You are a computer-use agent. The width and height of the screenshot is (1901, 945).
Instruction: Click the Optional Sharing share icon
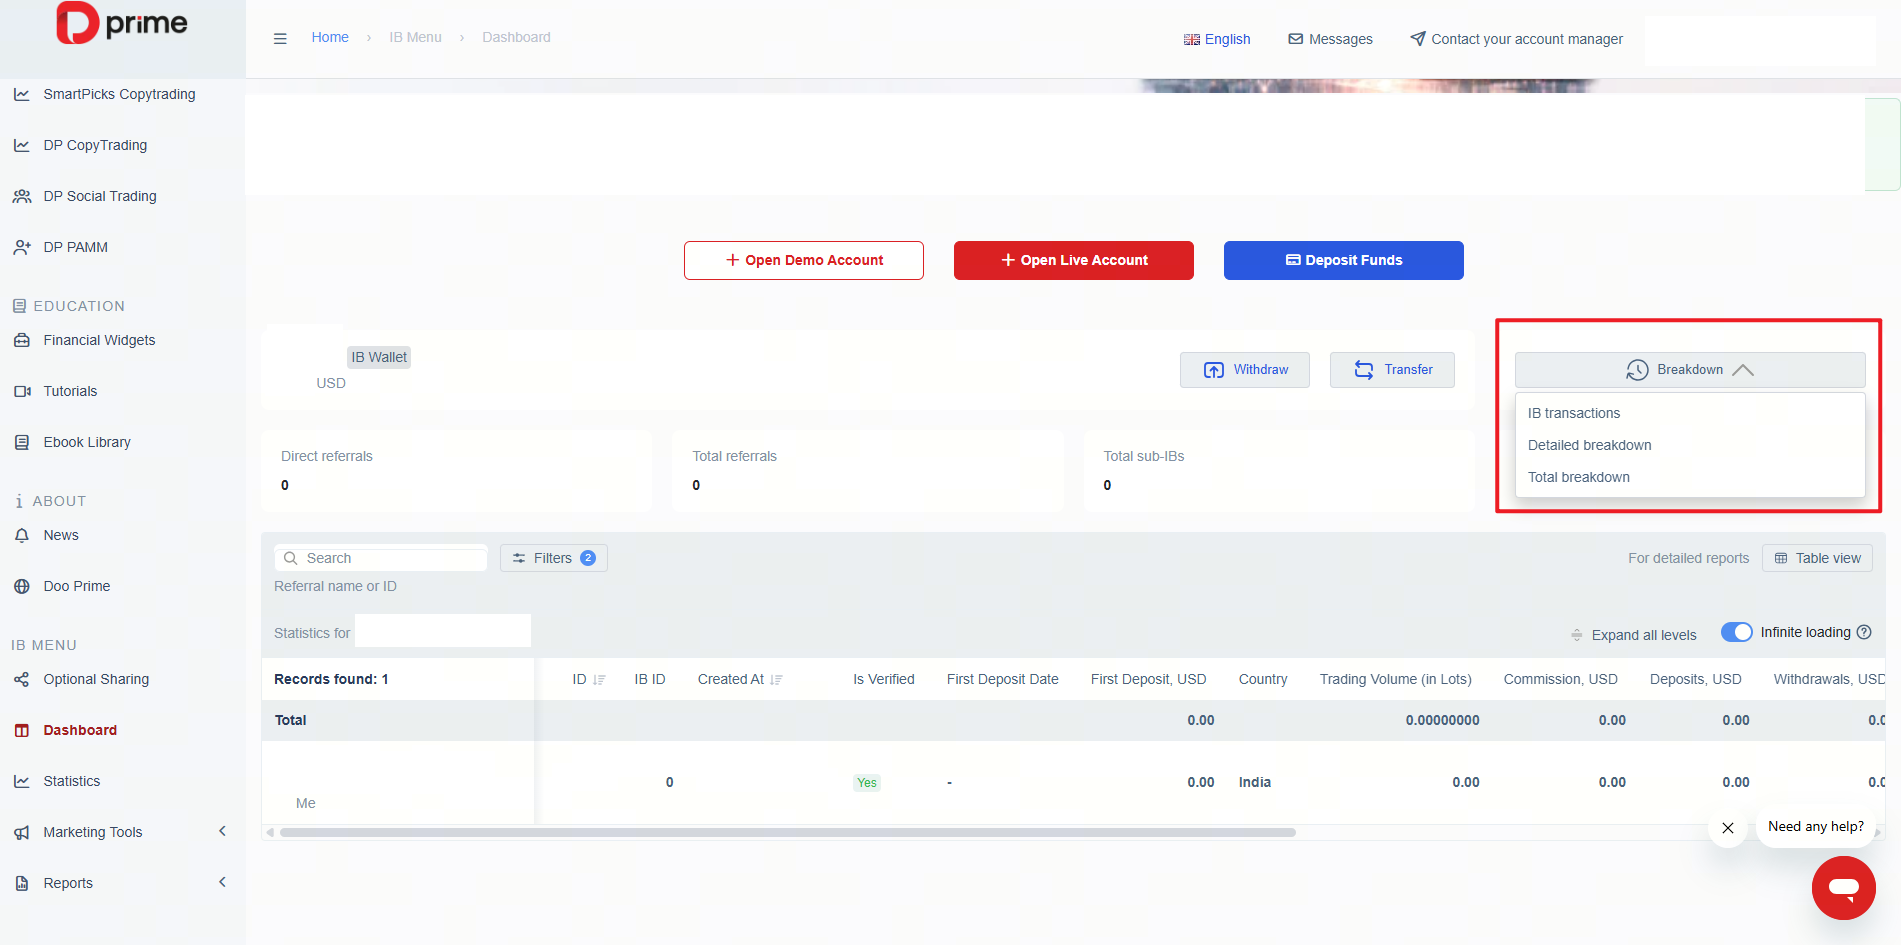tap(21, 679)
